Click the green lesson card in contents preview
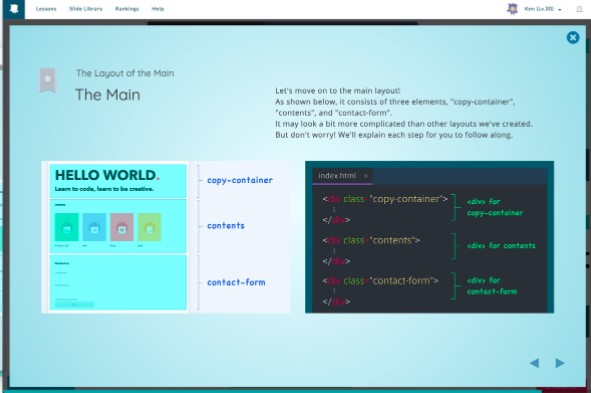The height and width of the screenshot is (393, 591). (x=67, y=227)
